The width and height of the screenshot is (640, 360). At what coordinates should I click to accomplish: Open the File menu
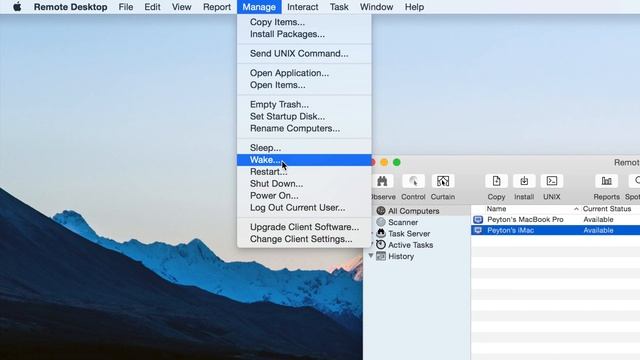[x=126, y=7]
